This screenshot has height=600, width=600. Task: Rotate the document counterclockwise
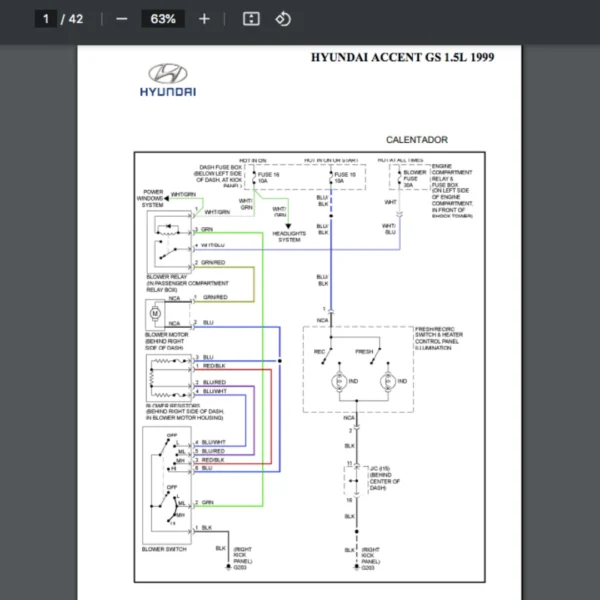click(282, 19)
